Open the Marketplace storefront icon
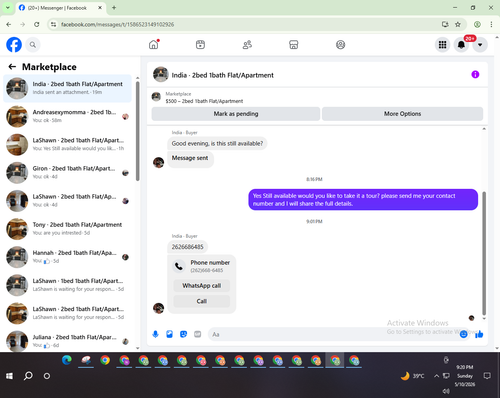 [x=294, y=45]
